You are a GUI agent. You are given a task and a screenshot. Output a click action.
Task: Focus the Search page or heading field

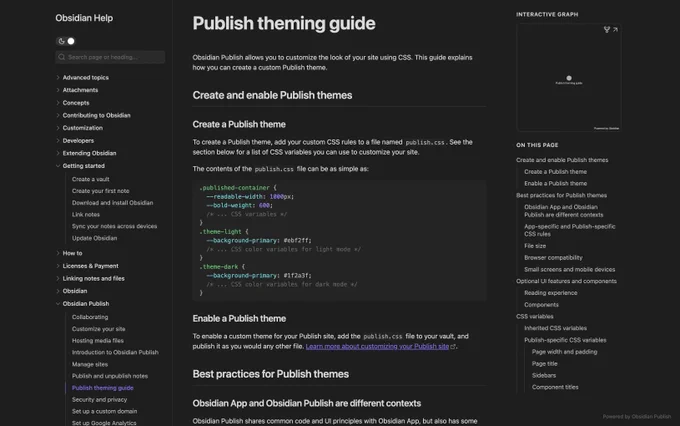coord(110,57)
